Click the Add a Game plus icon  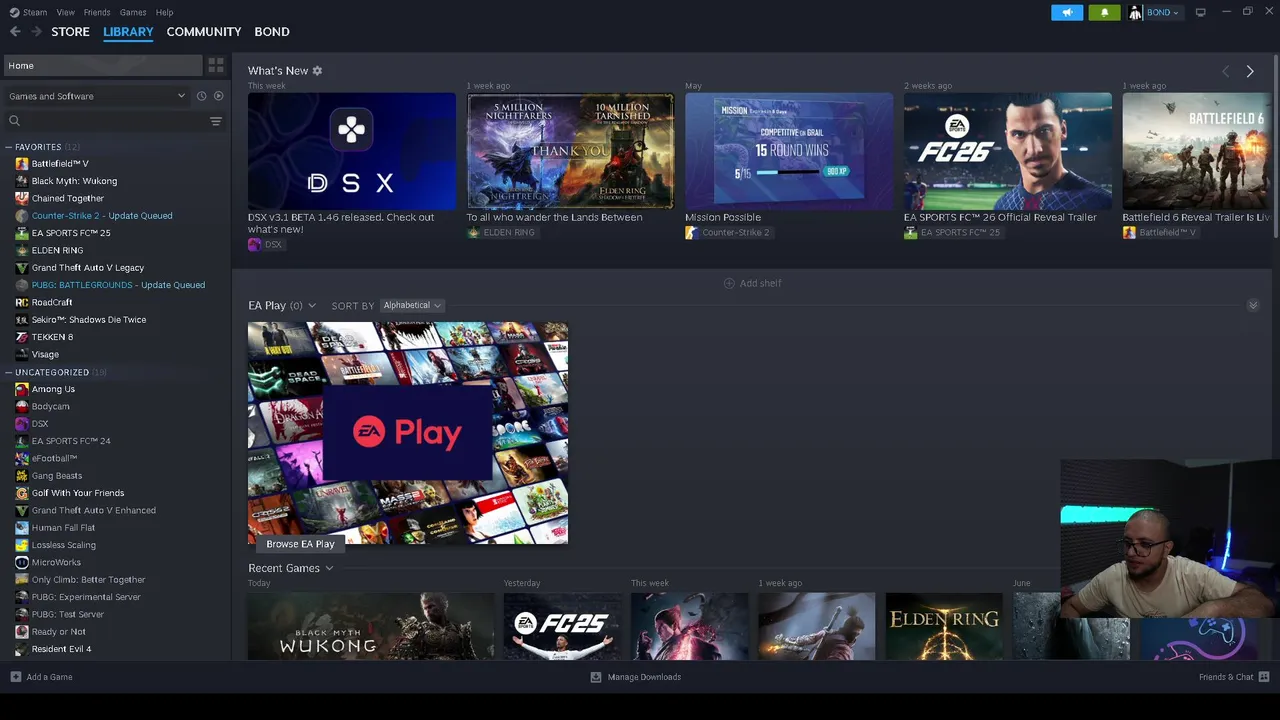pos(15,677)
